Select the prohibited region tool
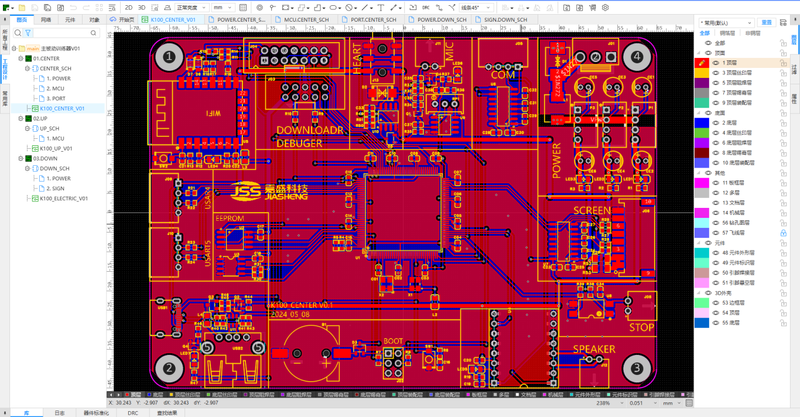 pyautogui.click(x=349, y=8)
